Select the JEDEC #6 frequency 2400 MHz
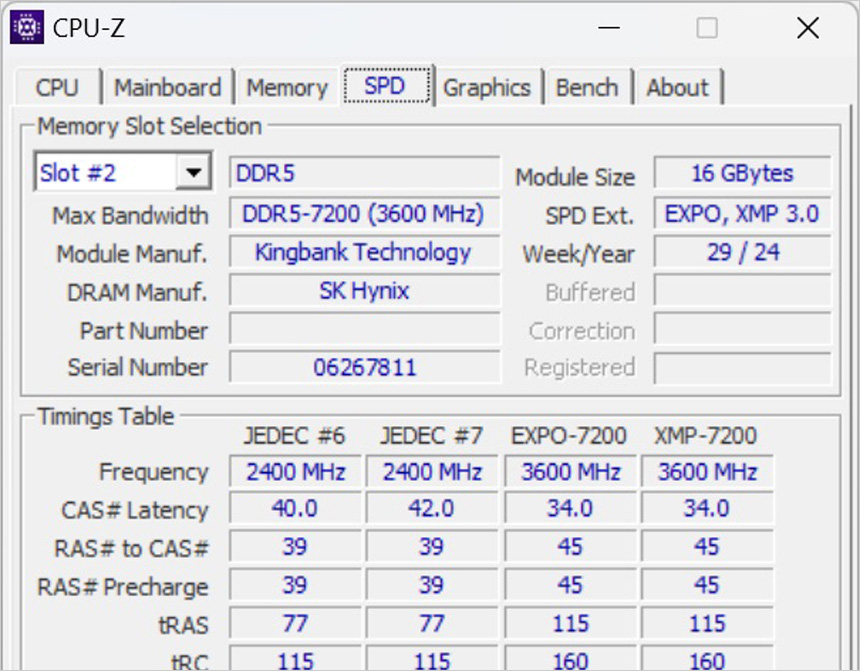The image size is (860, 671). click(296, 471)
